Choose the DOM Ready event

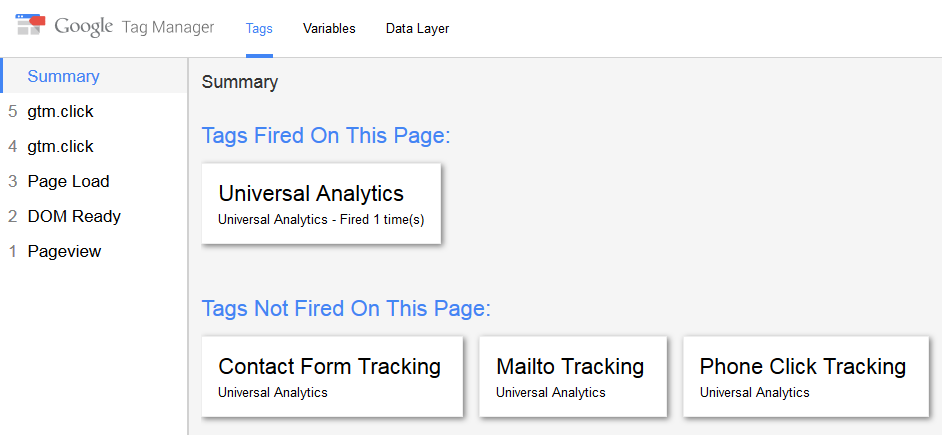coord(94,216)
